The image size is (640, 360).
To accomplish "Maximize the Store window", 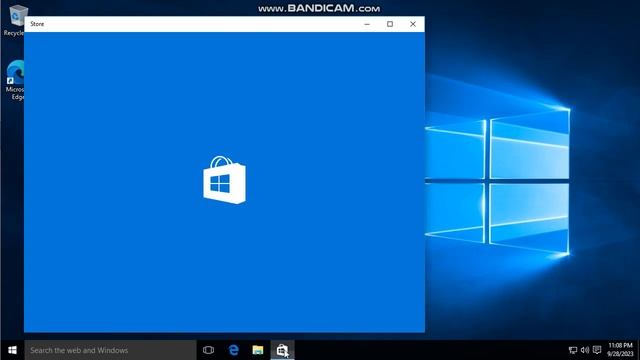I will 390,24.
